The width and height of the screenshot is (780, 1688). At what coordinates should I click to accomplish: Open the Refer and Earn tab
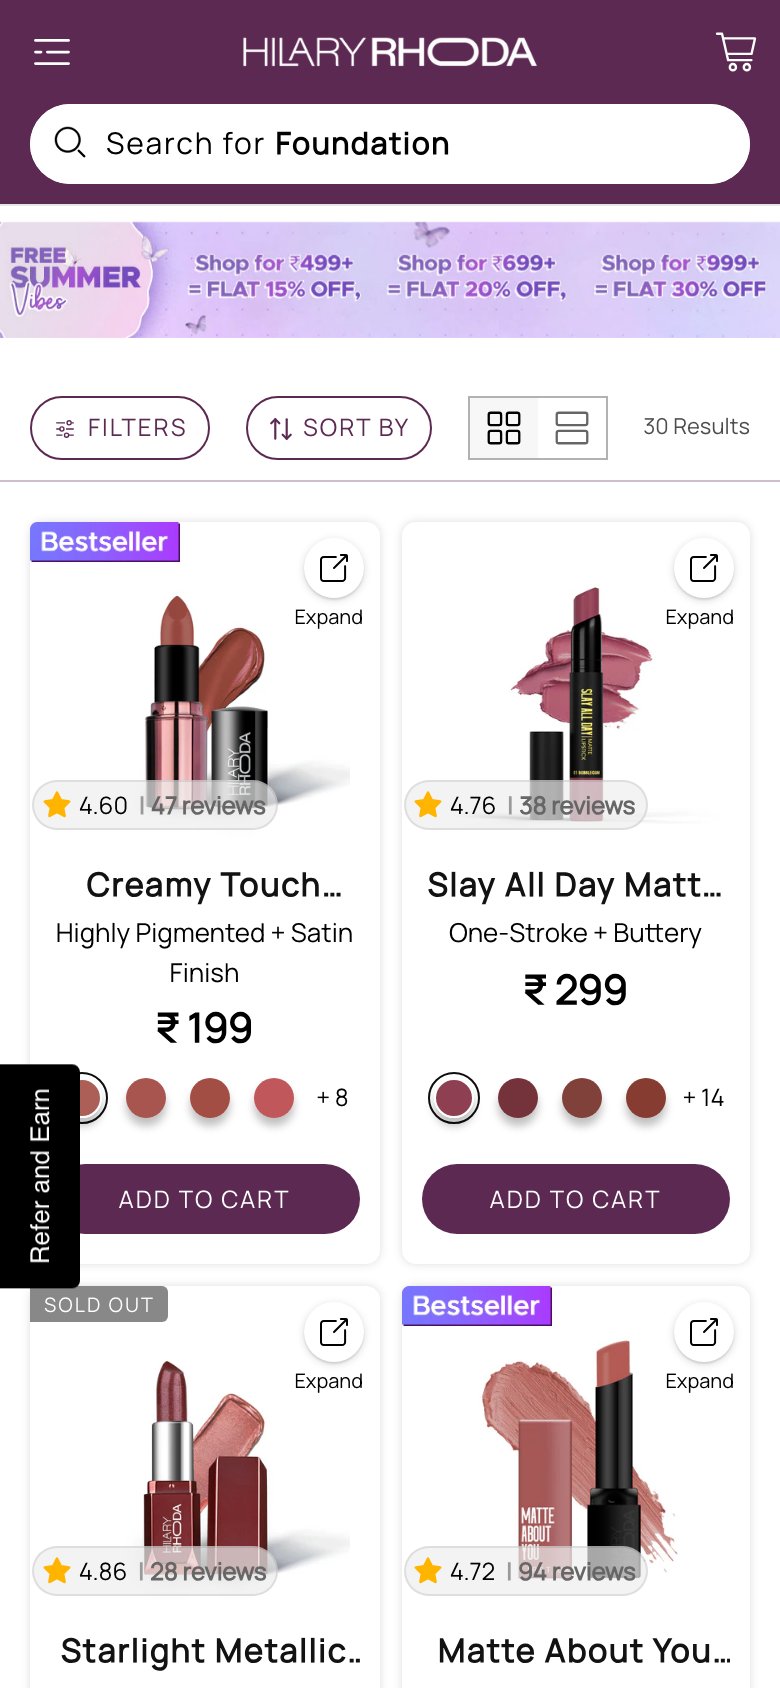click(40, 1176)
